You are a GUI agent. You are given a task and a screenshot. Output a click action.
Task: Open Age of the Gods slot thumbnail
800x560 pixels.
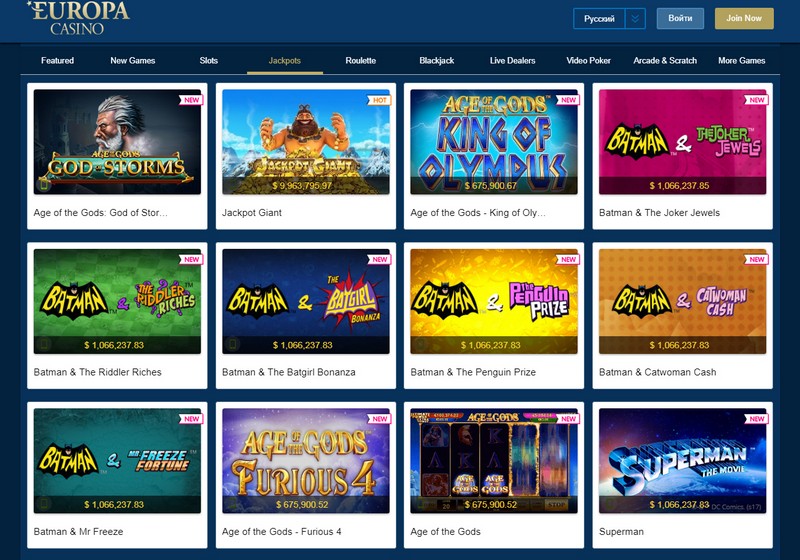tap(494, 461)
